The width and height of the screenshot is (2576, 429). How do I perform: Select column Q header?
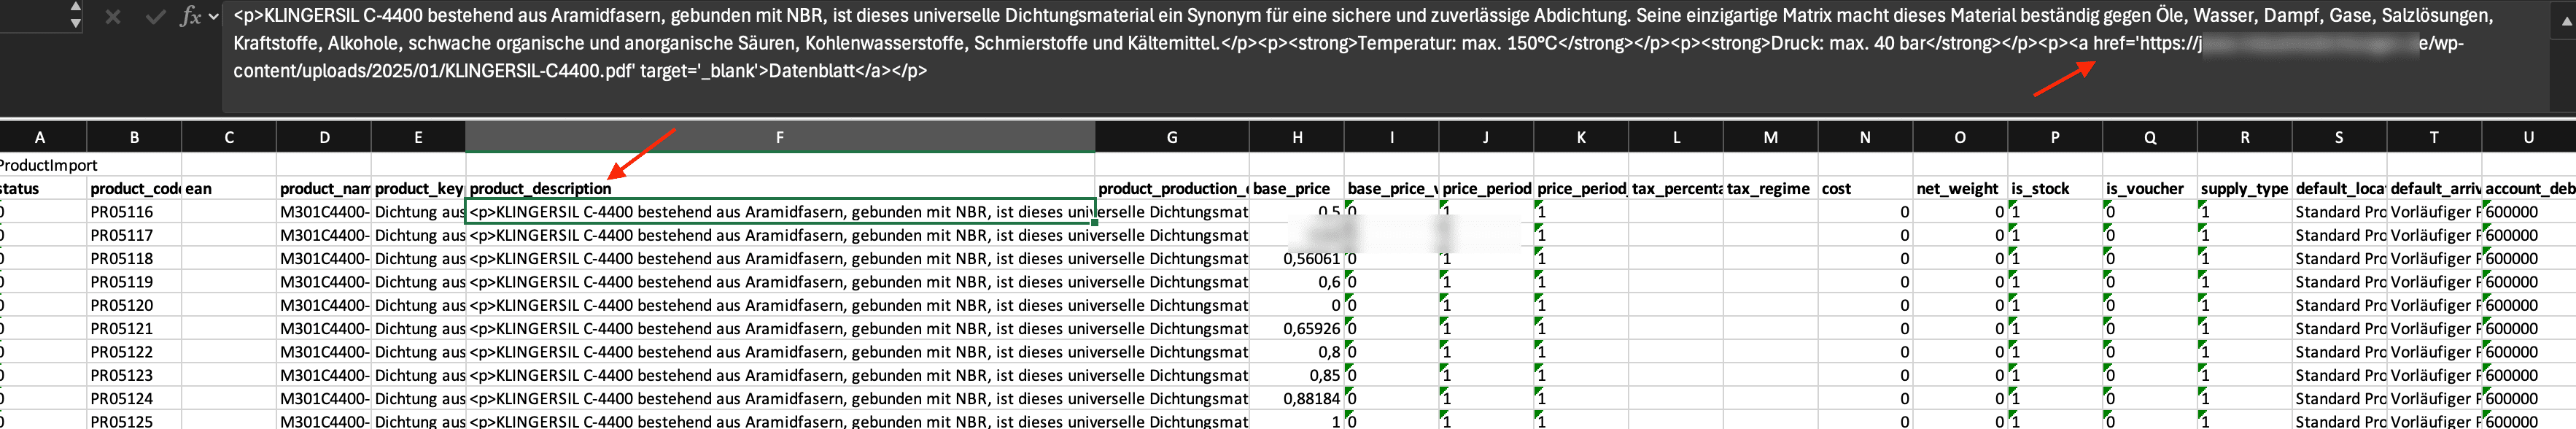coord(2150,137)
